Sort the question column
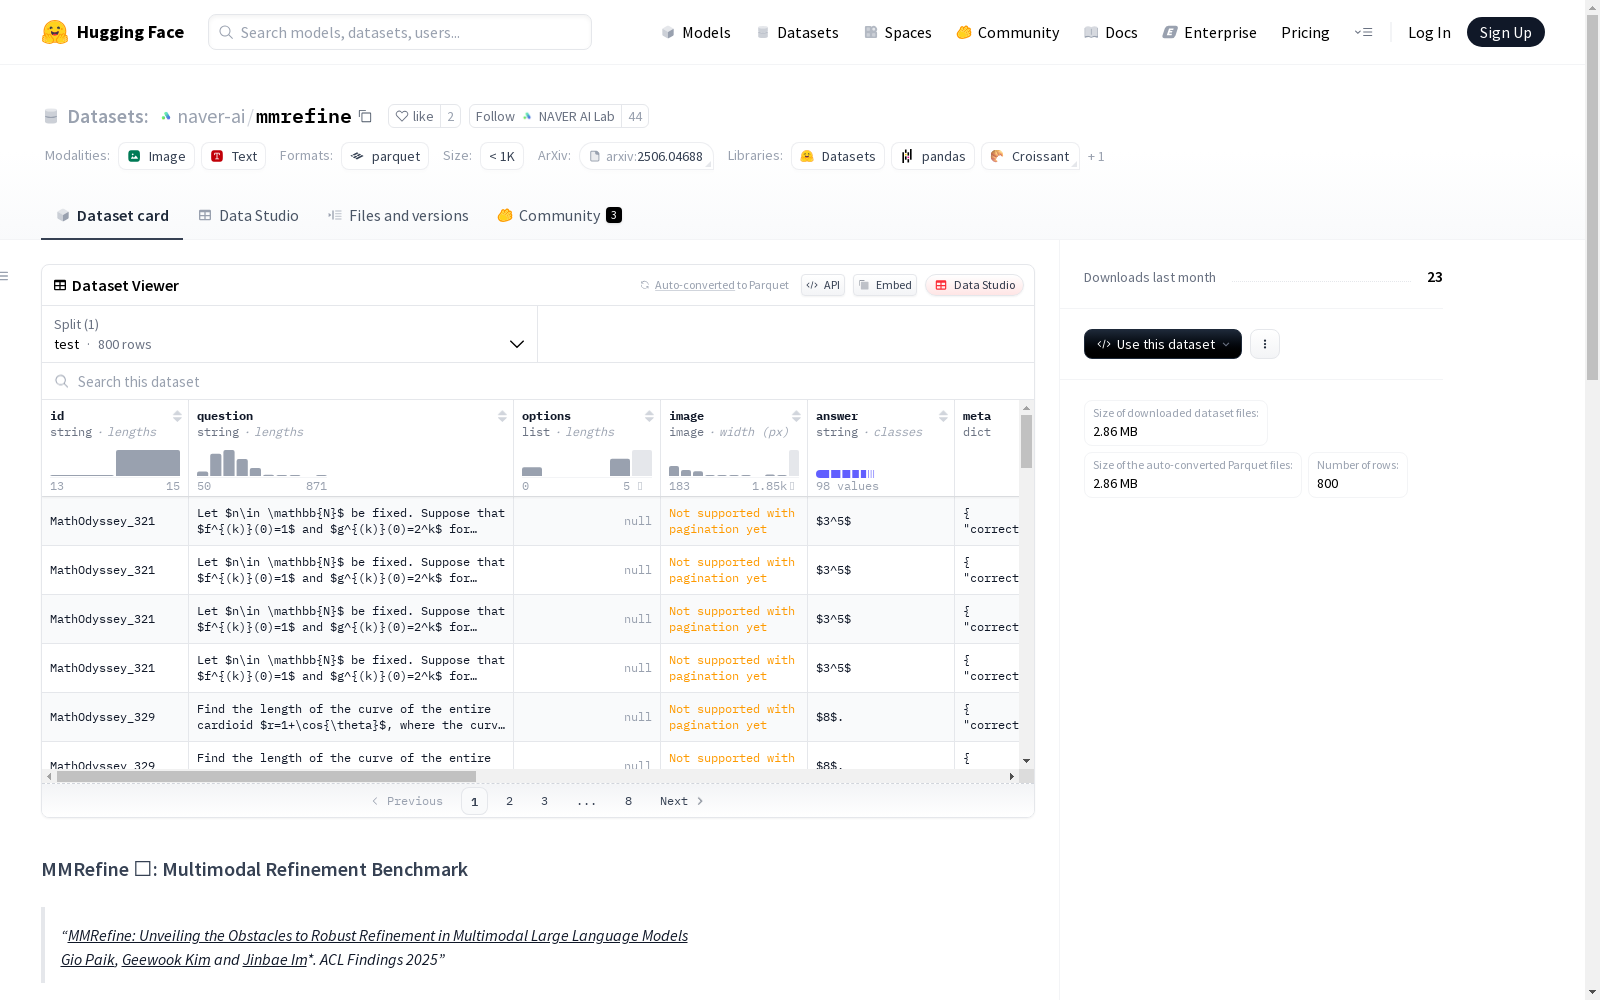Screen dimensions: 1600x1000 point(502,416)
